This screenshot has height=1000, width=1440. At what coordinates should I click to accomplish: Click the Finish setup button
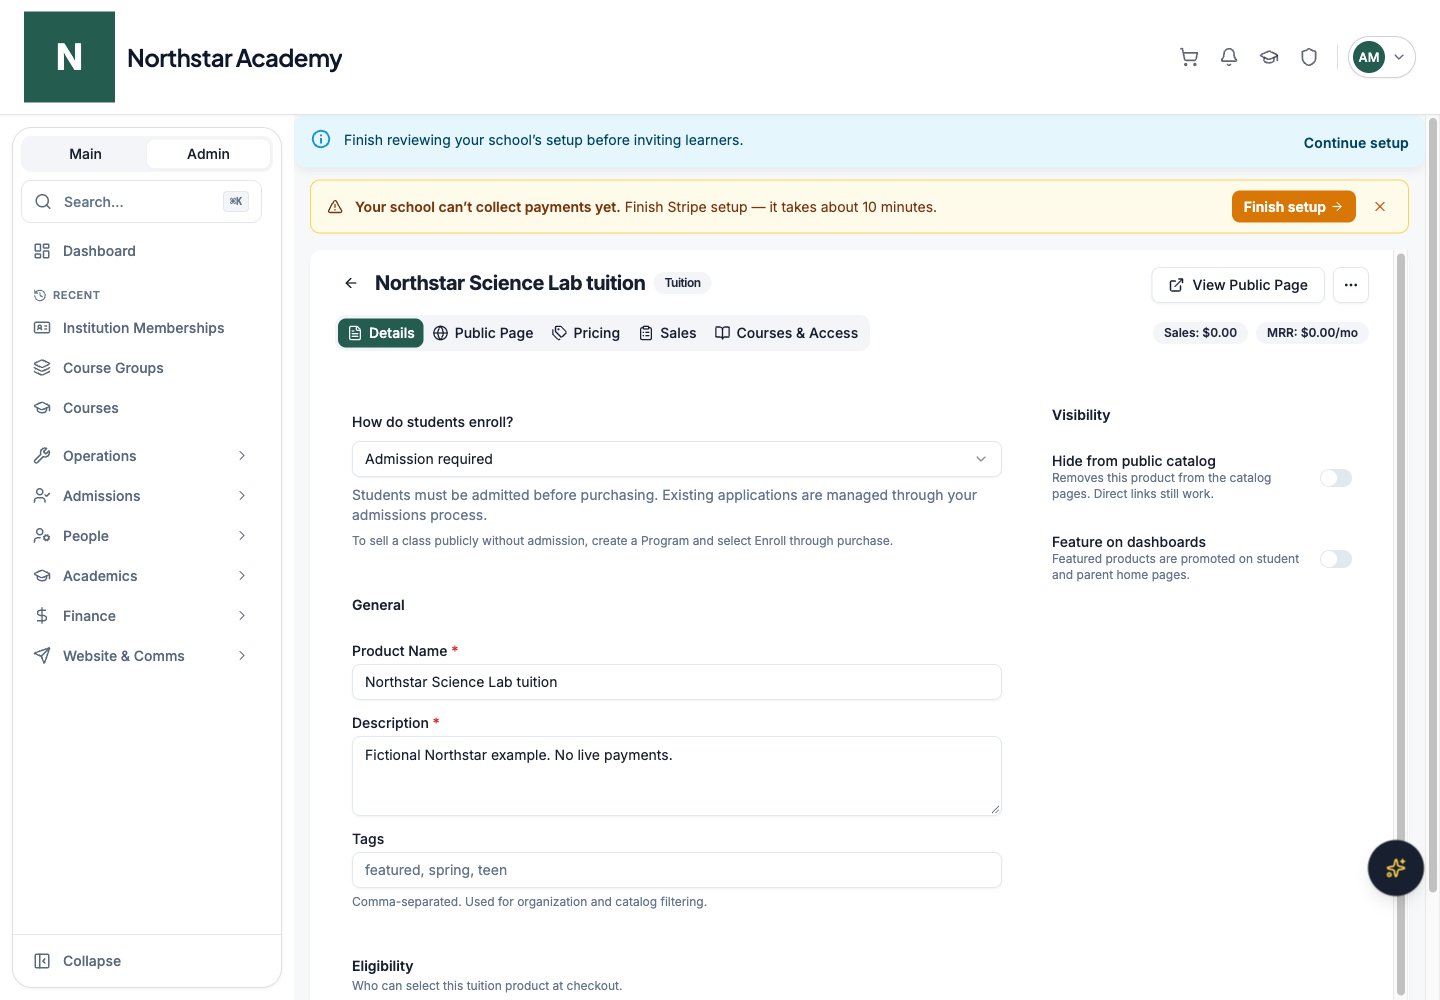coord(1293,207)
